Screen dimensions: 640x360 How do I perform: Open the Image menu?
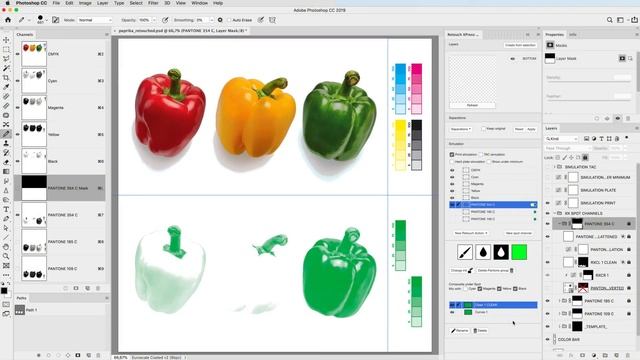[x=85, y=3]
